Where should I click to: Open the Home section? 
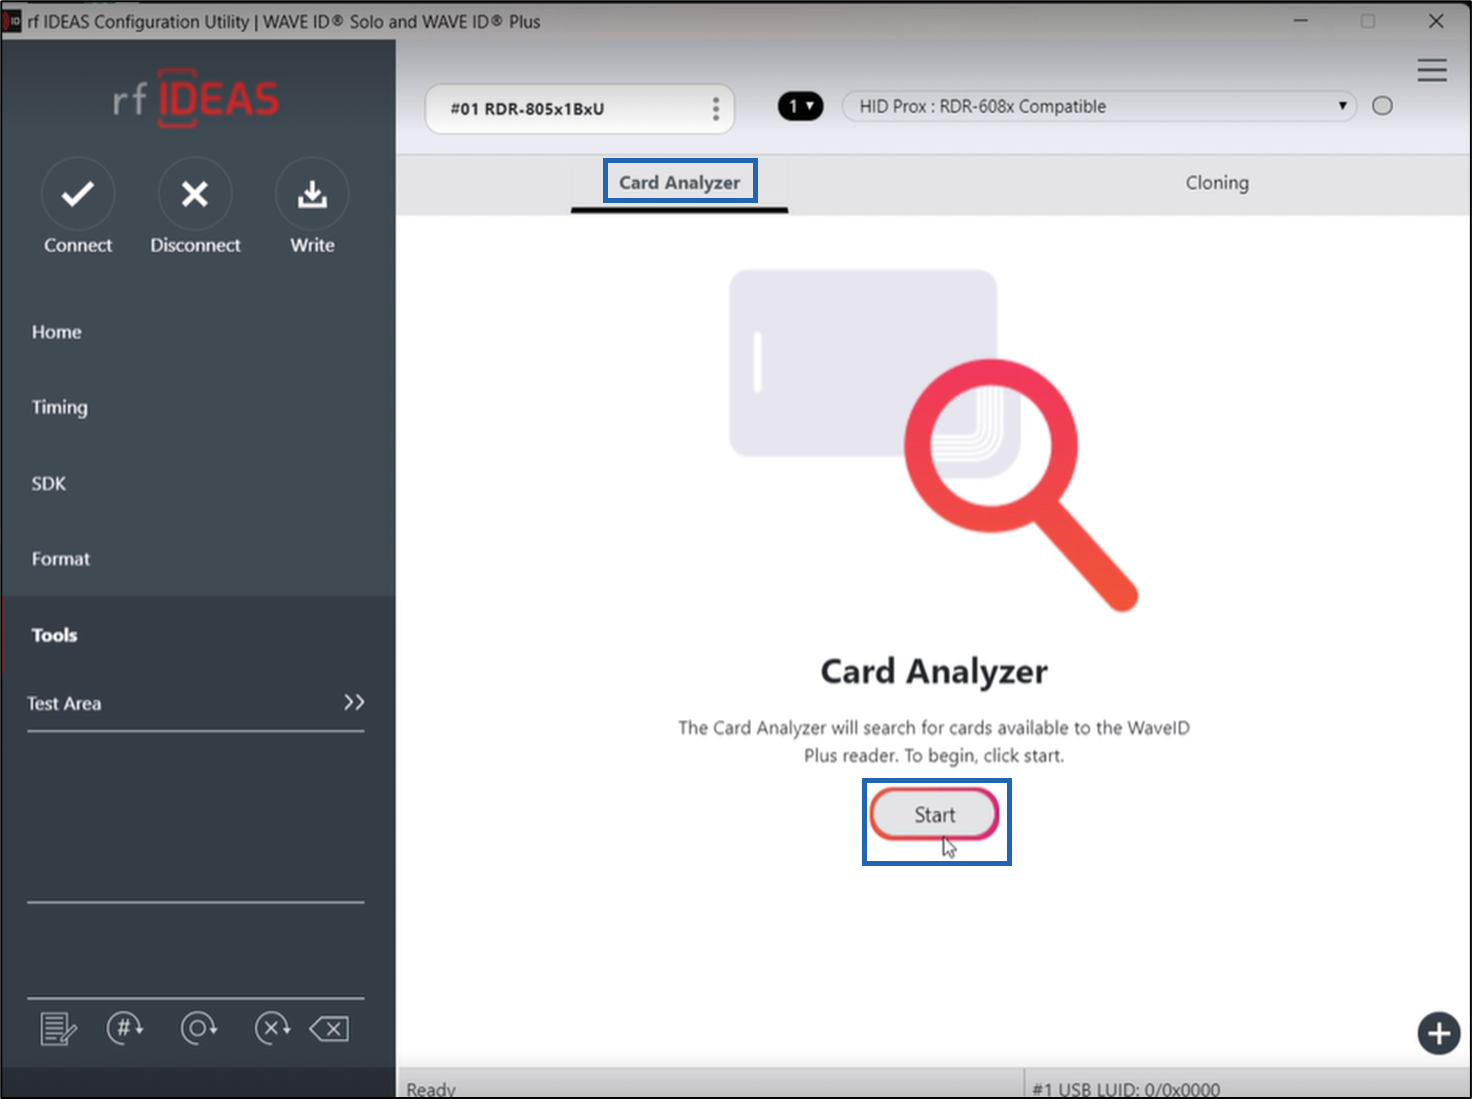tap(57, 332)
